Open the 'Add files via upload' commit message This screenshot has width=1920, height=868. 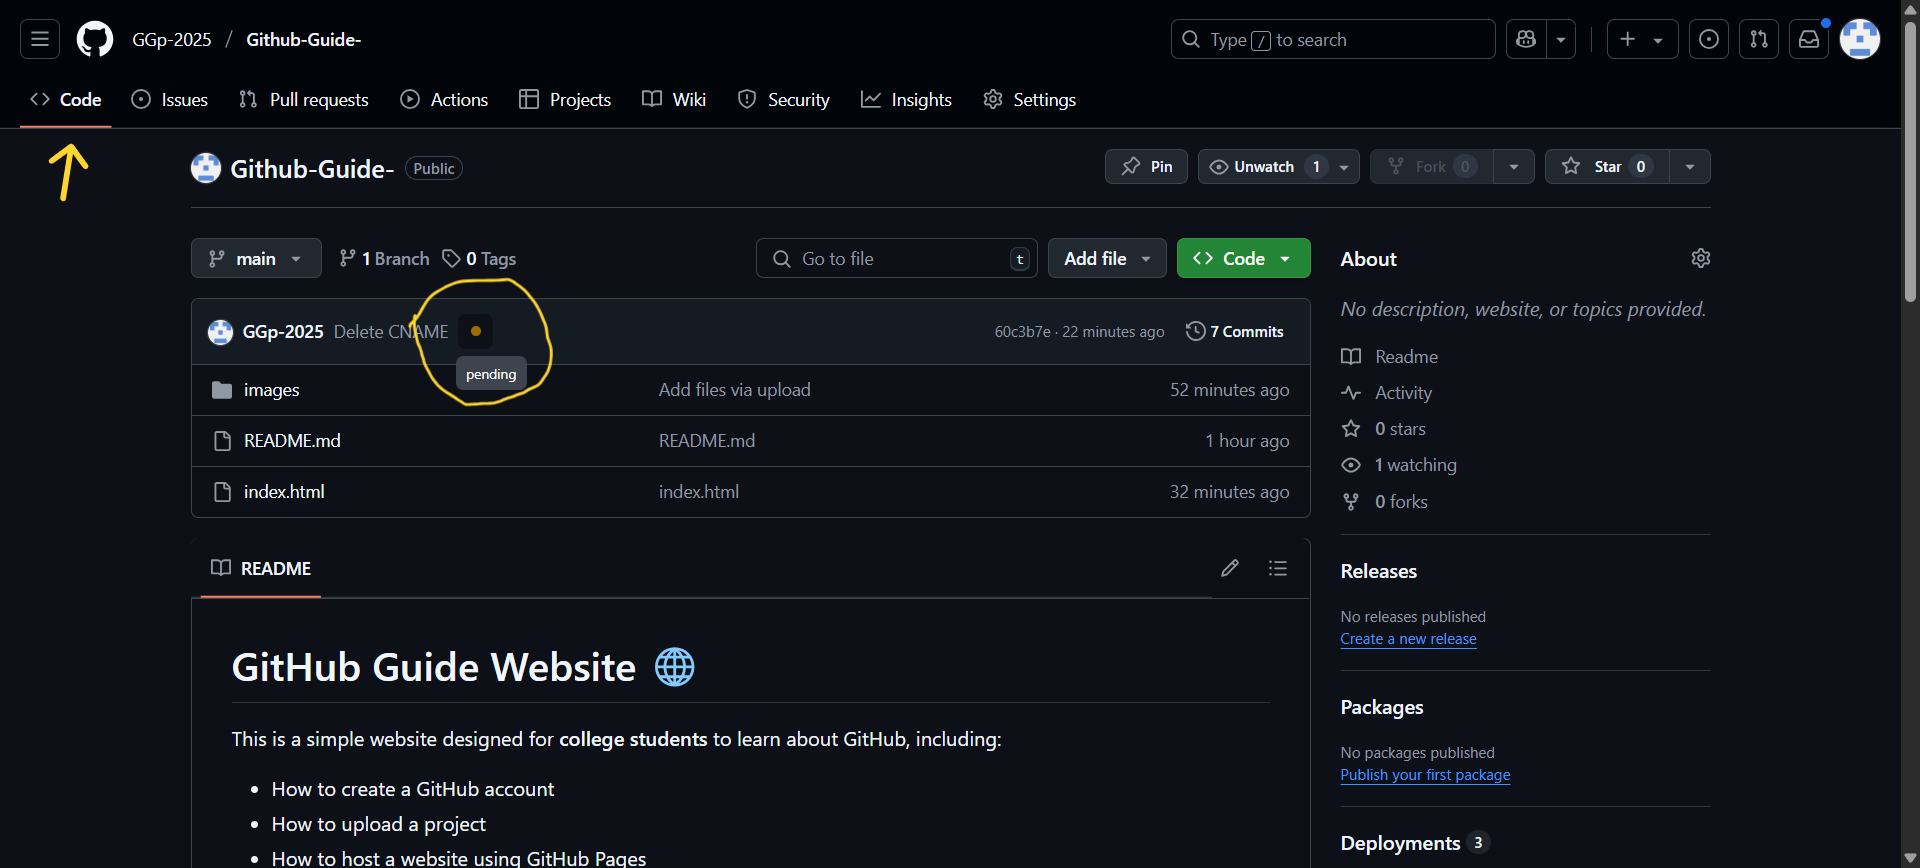point(734,390)
